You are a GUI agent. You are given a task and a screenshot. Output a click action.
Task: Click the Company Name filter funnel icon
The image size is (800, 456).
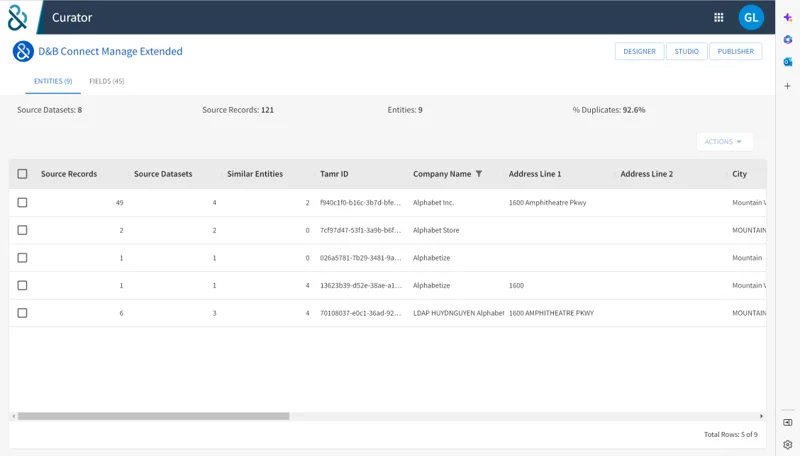(479, 174)
